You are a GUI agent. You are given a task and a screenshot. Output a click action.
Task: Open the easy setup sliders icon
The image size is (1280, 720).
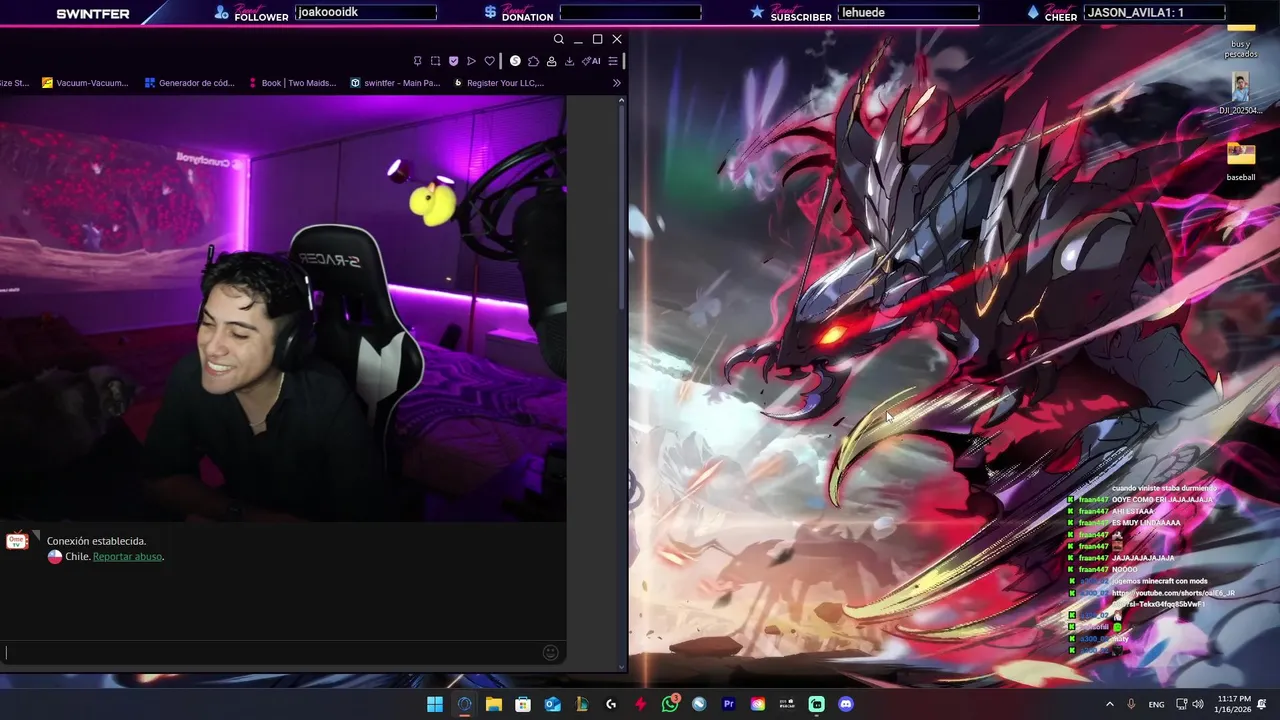click(x=613, y=61)
